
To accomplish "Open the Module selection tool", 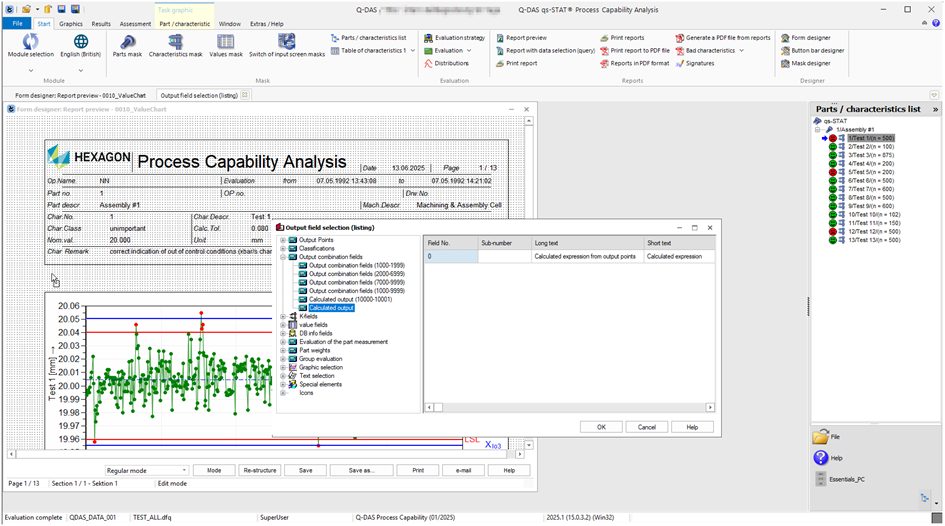I will coord(31,46).
